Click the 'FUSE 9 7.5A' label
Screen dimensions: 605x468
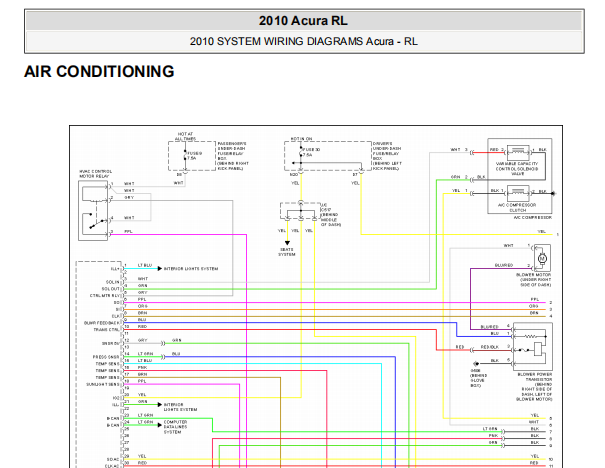[195, 155]
